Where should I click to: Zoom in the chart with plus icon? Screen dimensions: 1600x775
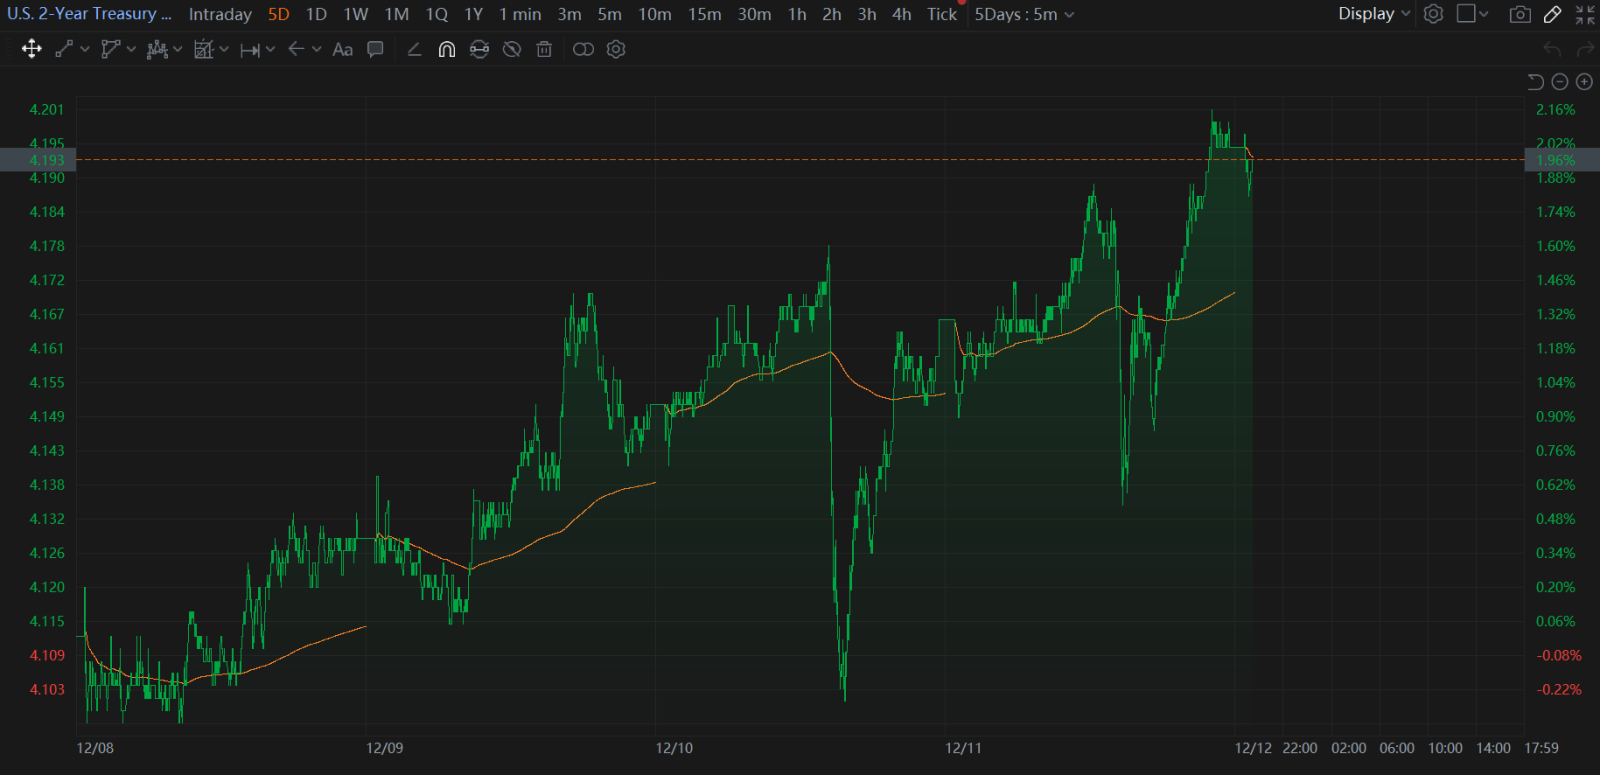tap(1584, 82)
